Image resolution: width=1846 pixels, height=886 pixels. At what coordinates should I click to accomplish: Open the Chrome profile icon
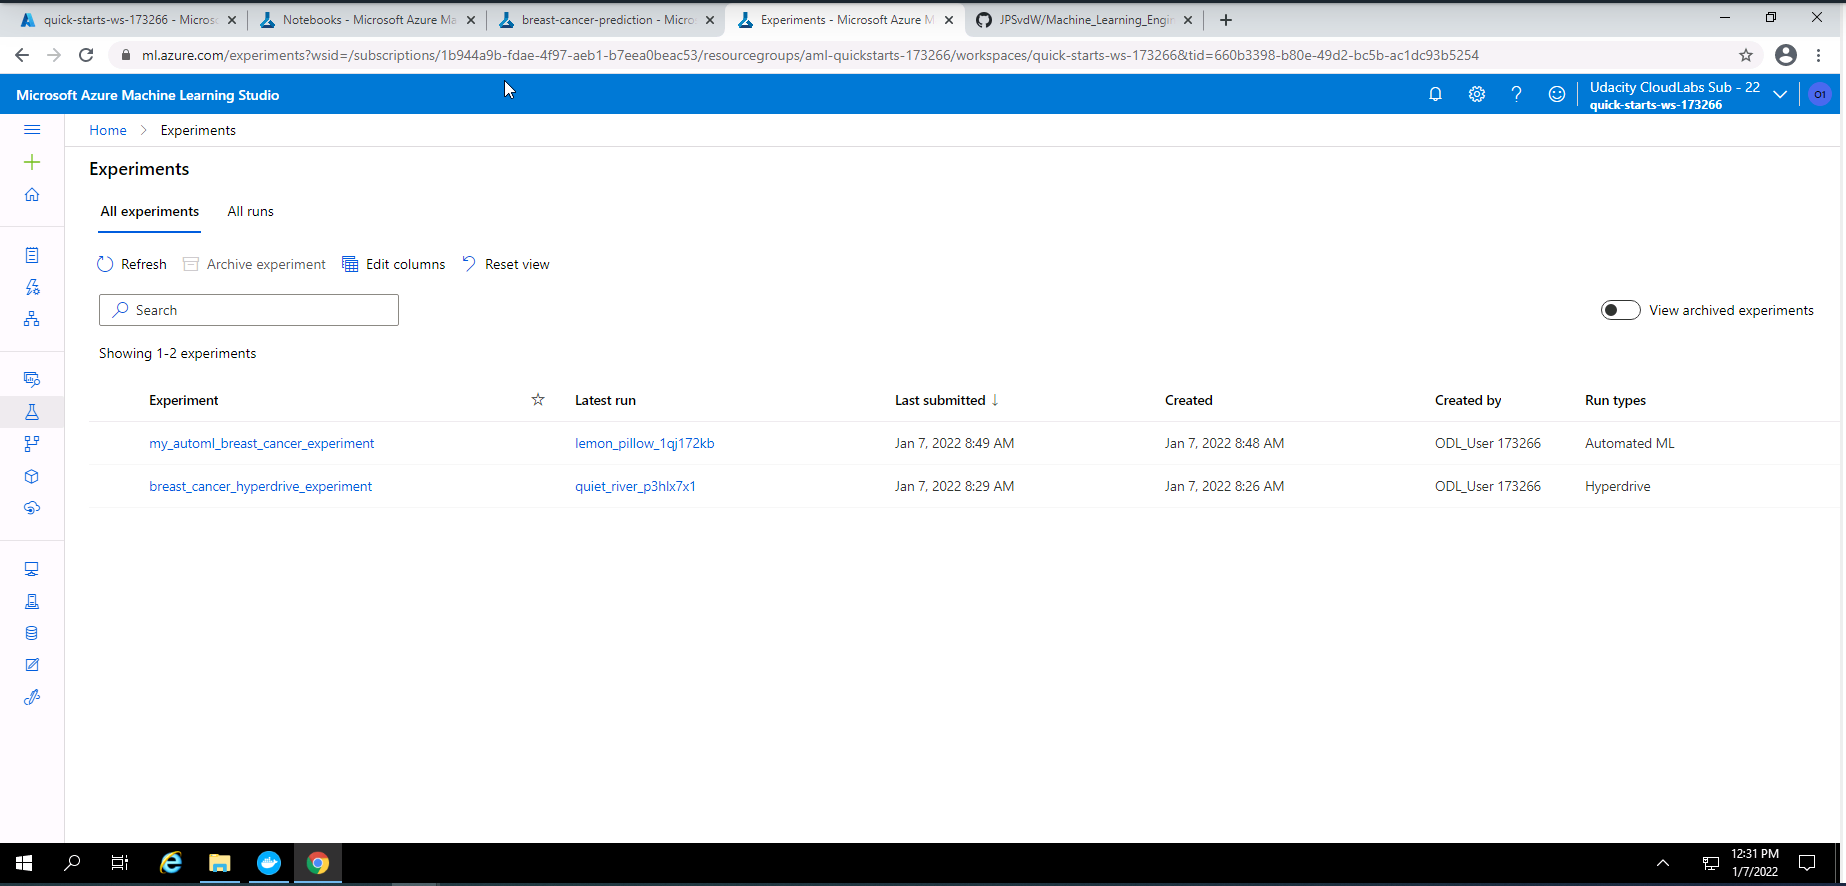(1786, 55)
